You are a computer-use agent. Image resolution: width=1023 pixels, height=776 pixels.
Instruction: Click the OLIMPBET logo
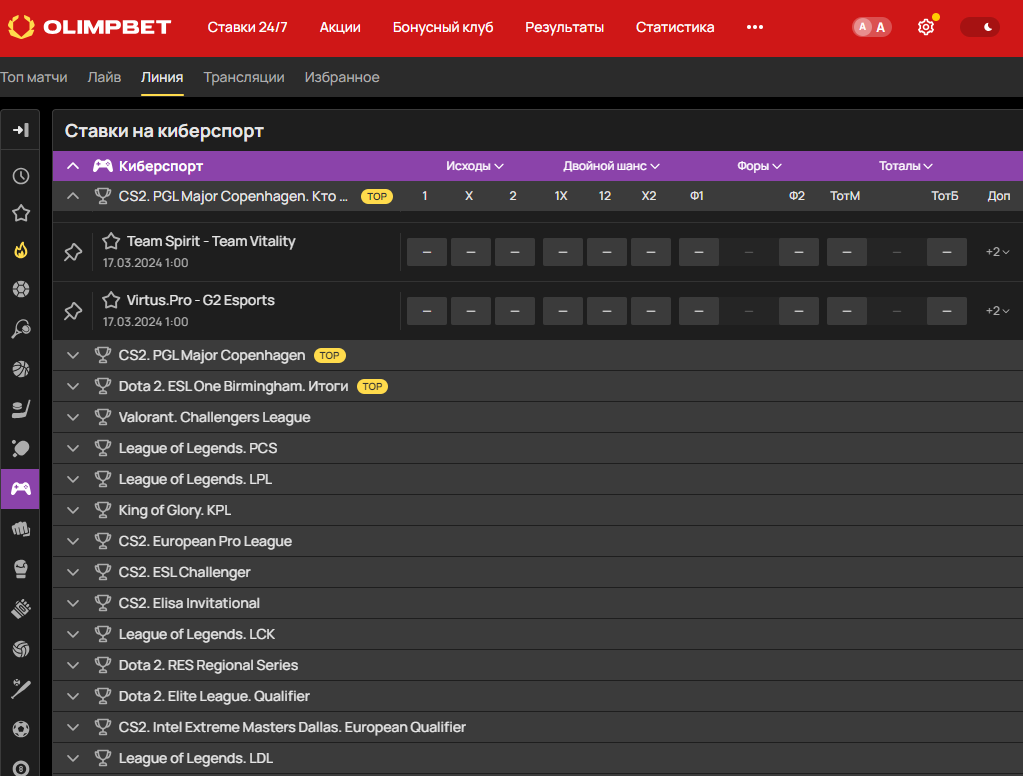coord(89,27)
